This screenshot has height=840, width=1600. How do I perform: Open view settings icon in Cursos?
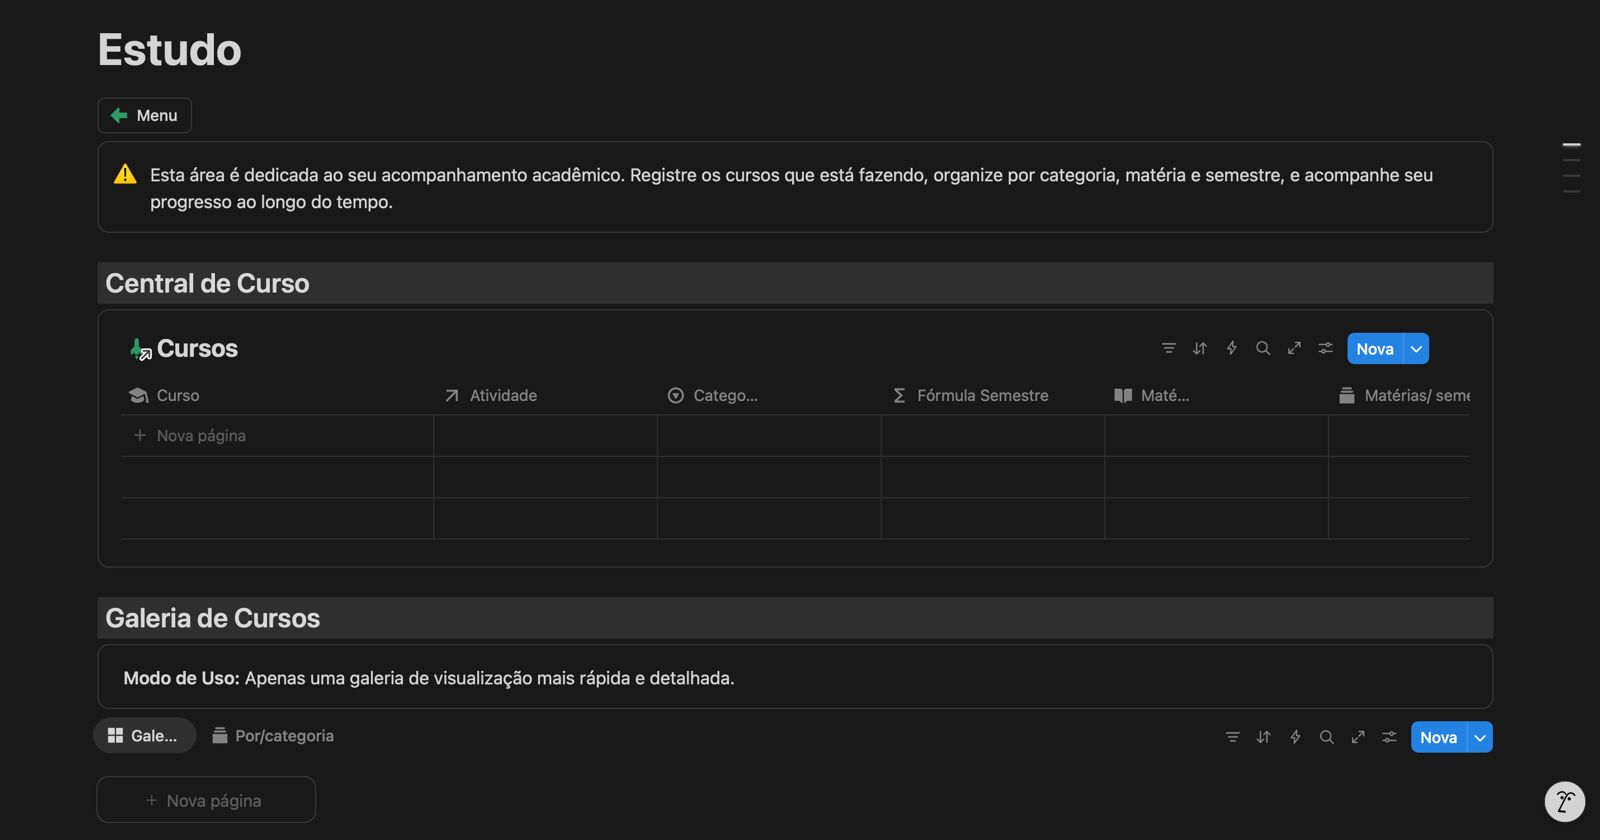point(1325,348)
